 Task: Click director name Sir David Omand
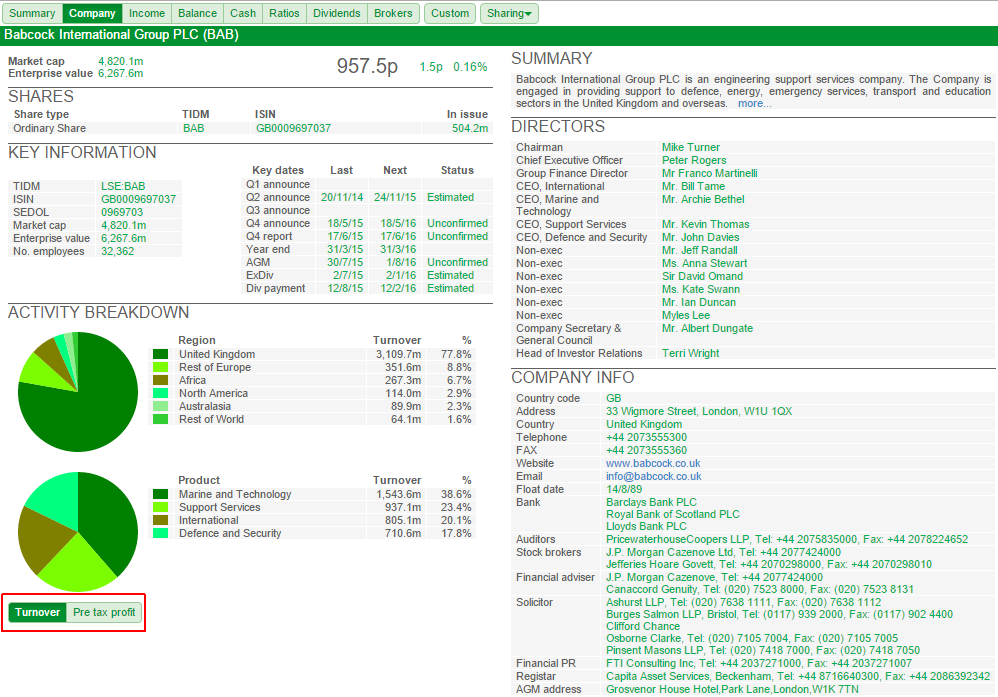point(702,276)
